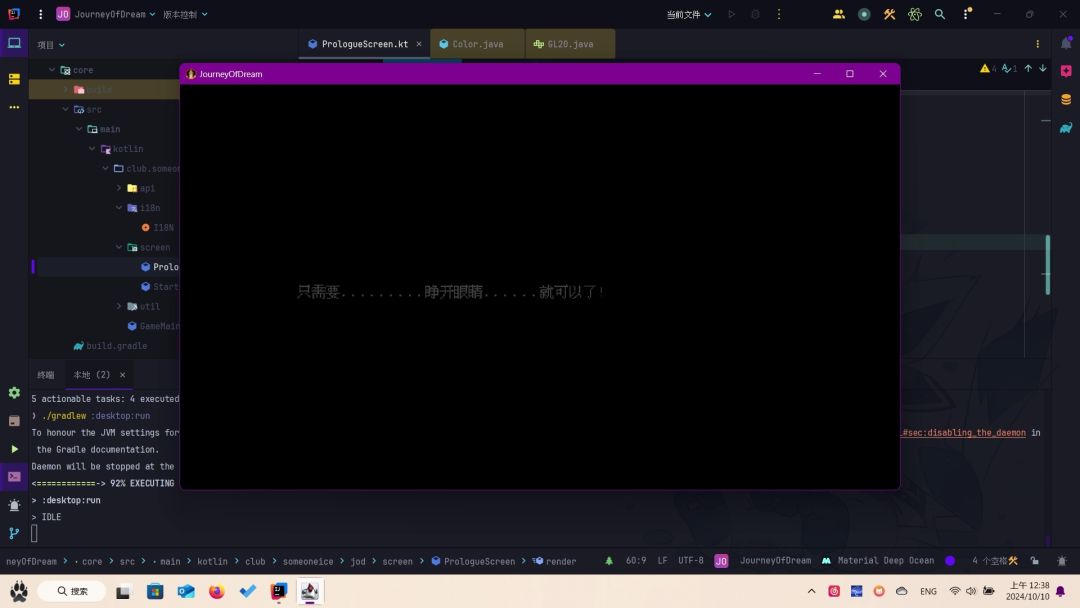Select GameMain file in project tree

(x=158, y=326)
